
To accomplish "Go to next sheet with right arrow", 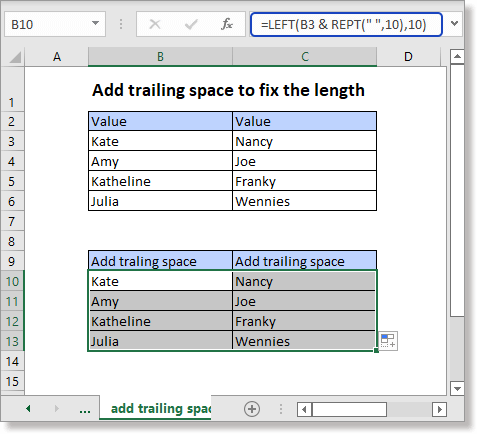I will [57, 408].
